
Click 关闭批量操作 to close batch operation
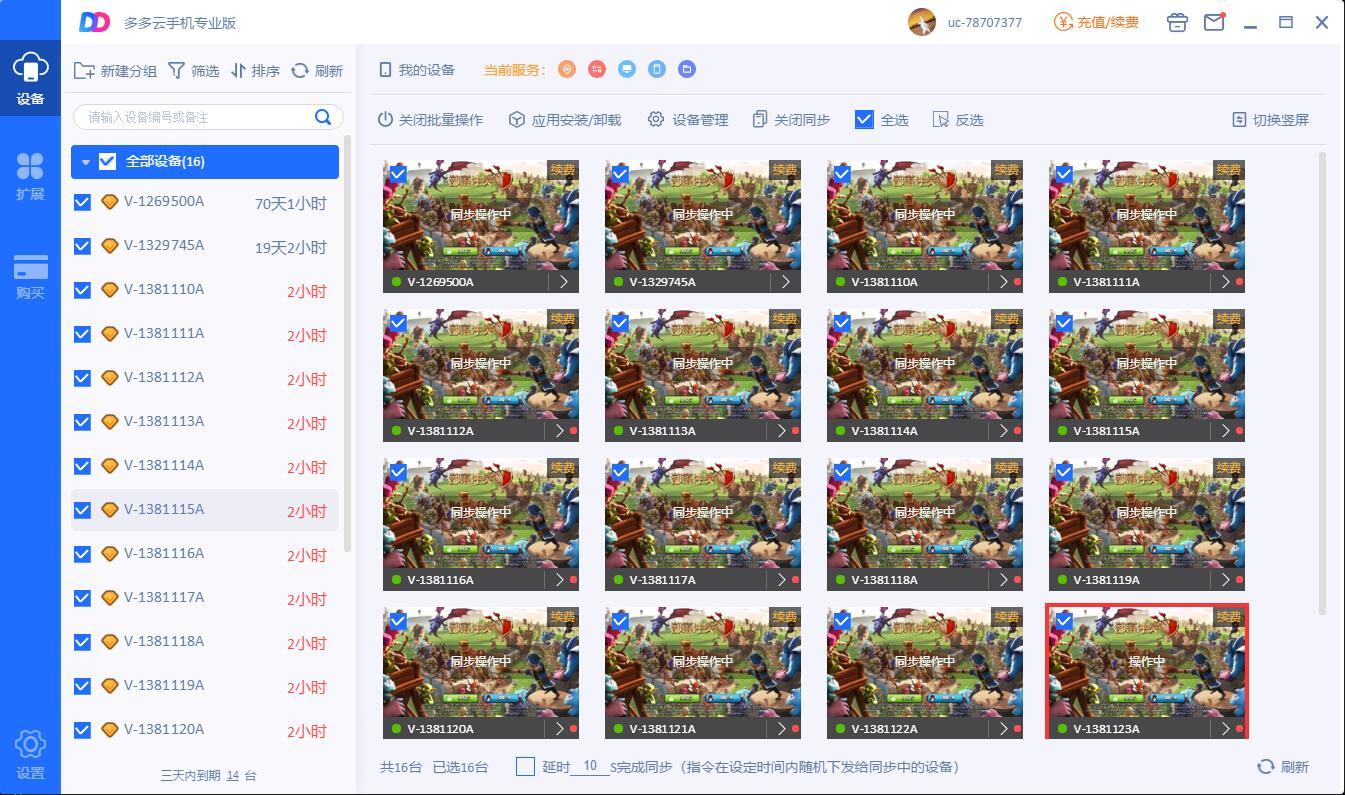point(430,120)
